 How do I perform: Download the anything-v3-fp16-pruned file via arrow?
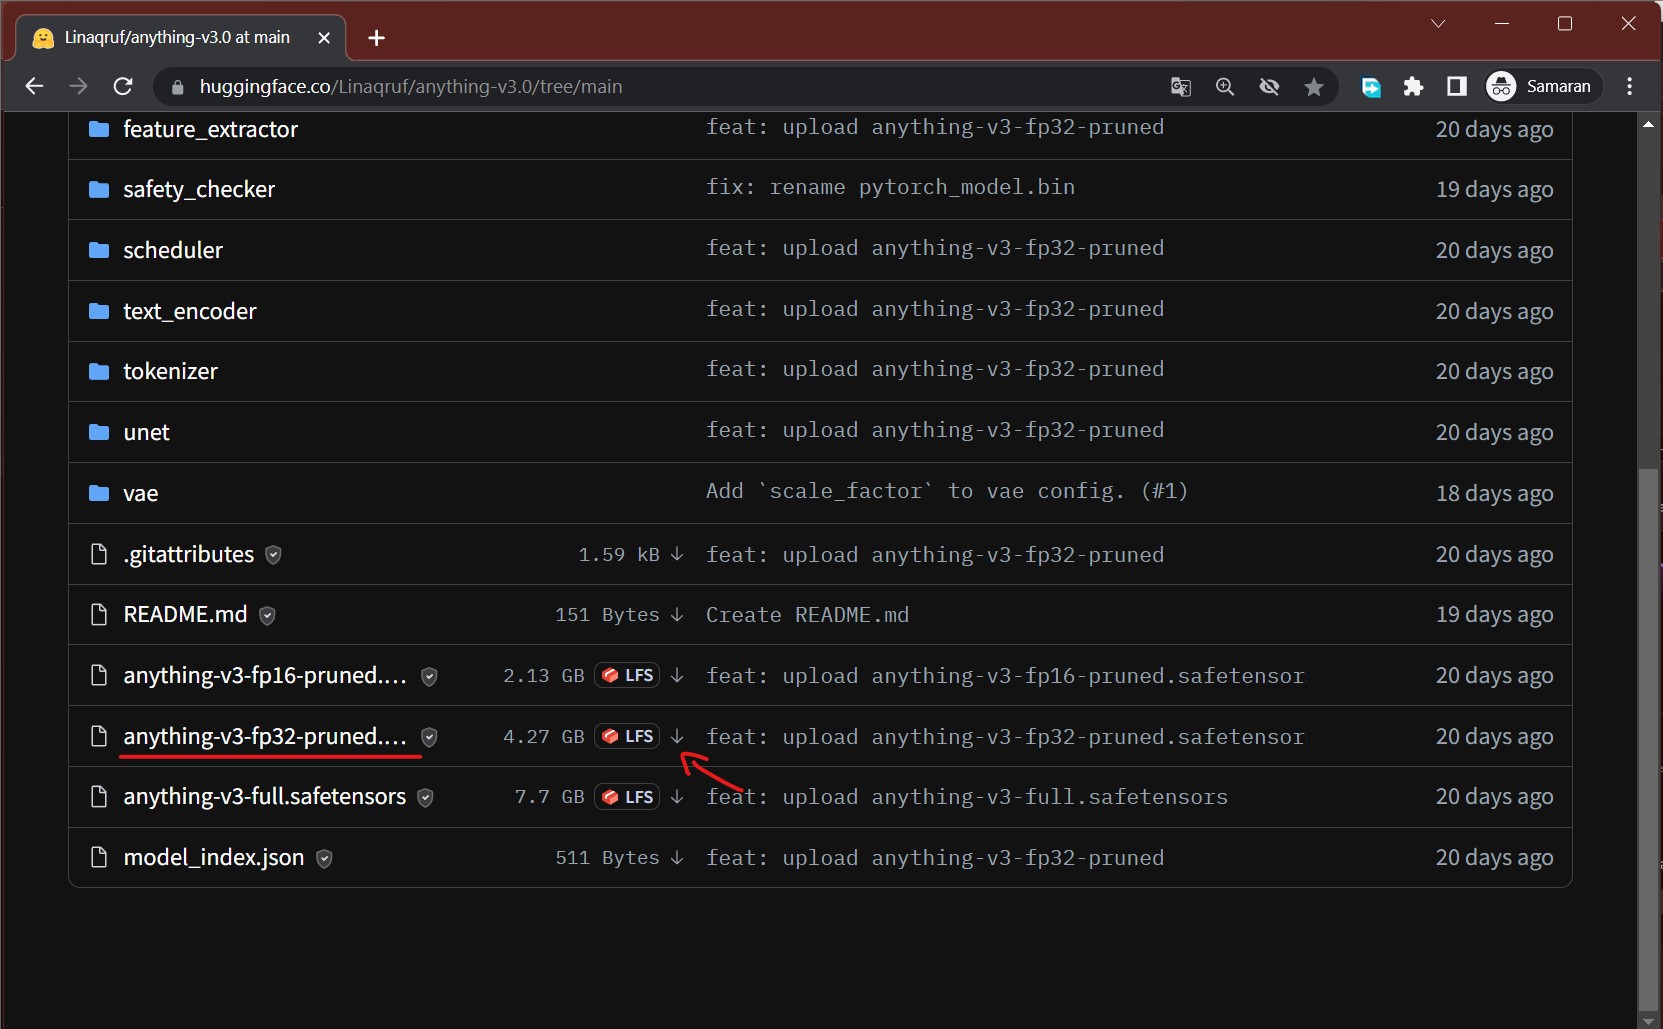677,675
